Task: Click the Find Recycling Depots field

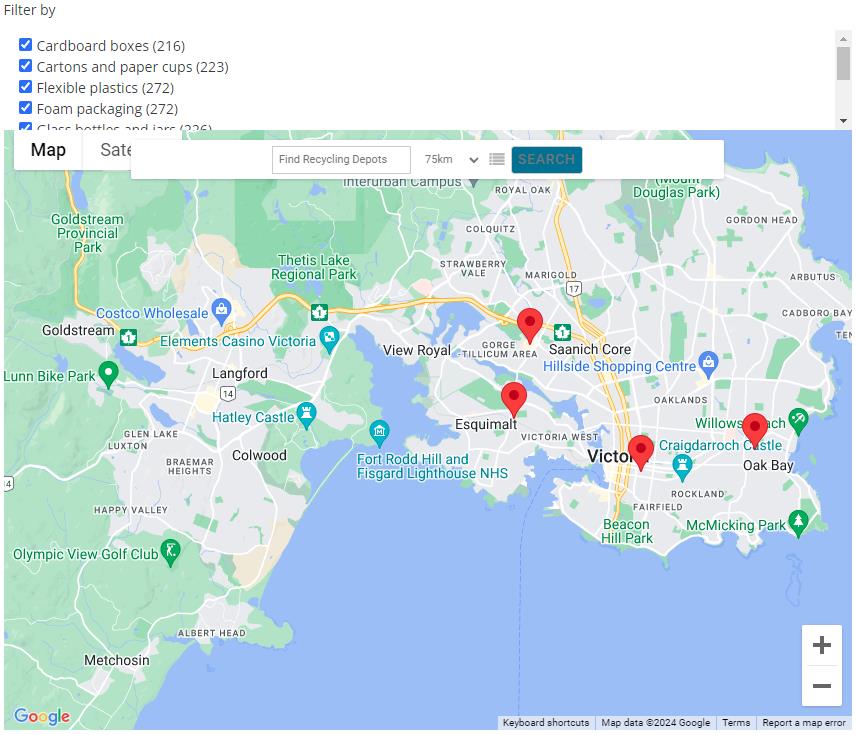Action: [341, 159]
